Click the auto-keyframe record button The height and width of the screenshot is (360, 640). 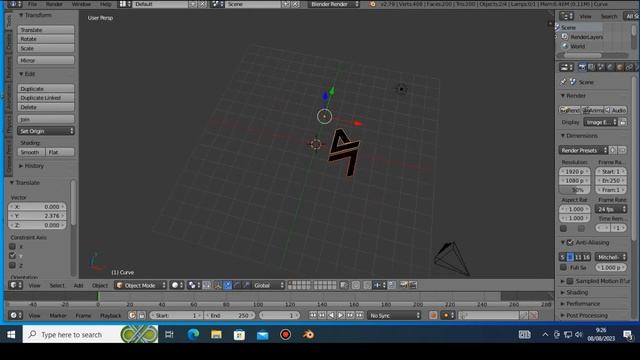[x=433, y=315]
